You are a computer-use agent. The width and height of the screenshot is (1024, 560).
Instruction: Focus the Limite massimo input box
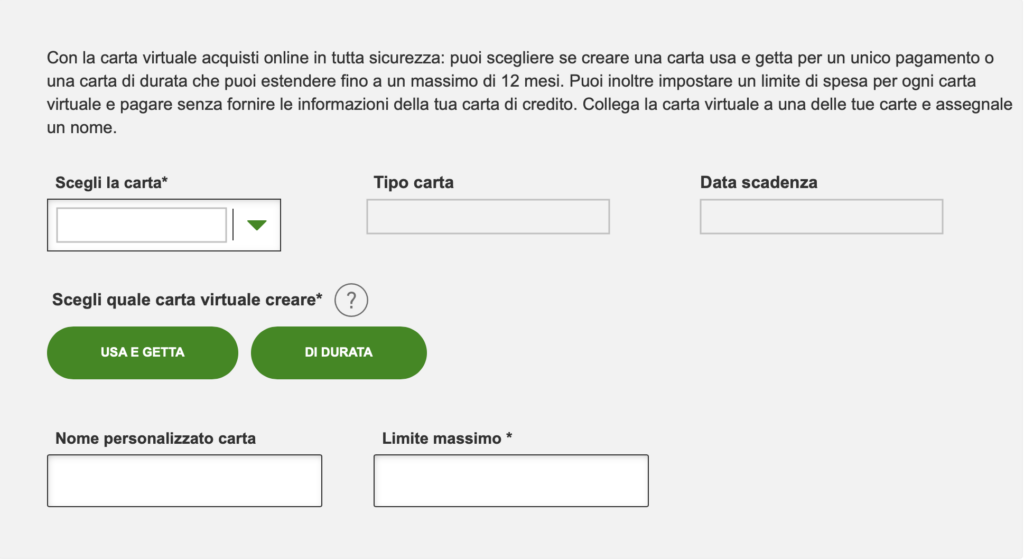click(511, 481)
